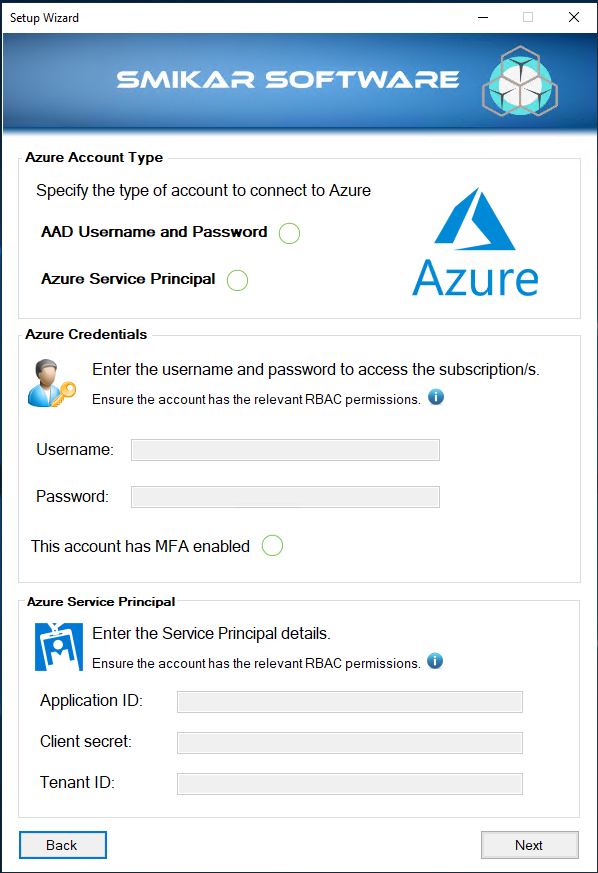
Task: Click the Smikar Software banner title
Action: click(x=288, y=80)
